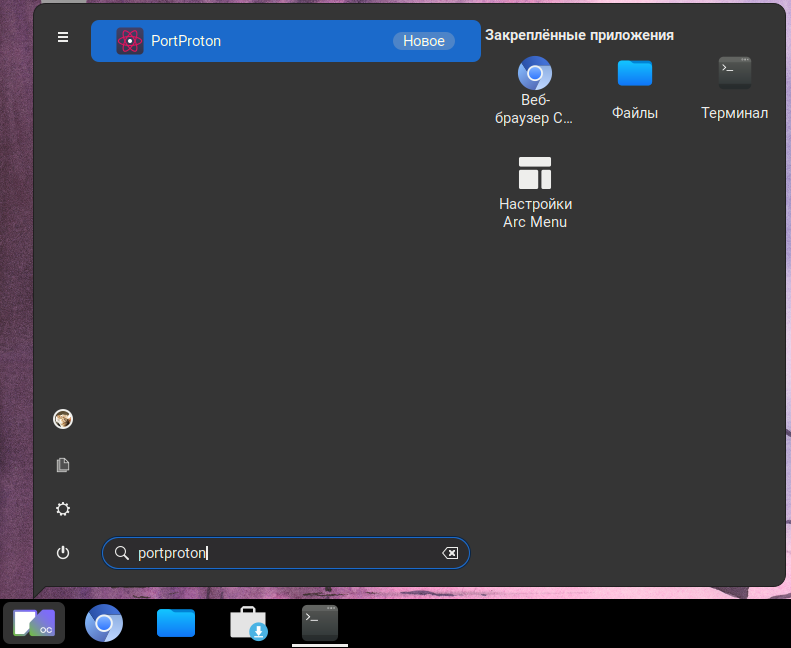Click the PortProton atom icon
Screen dimensions: 791x648
pyautogui.click(x=130, y=41)
